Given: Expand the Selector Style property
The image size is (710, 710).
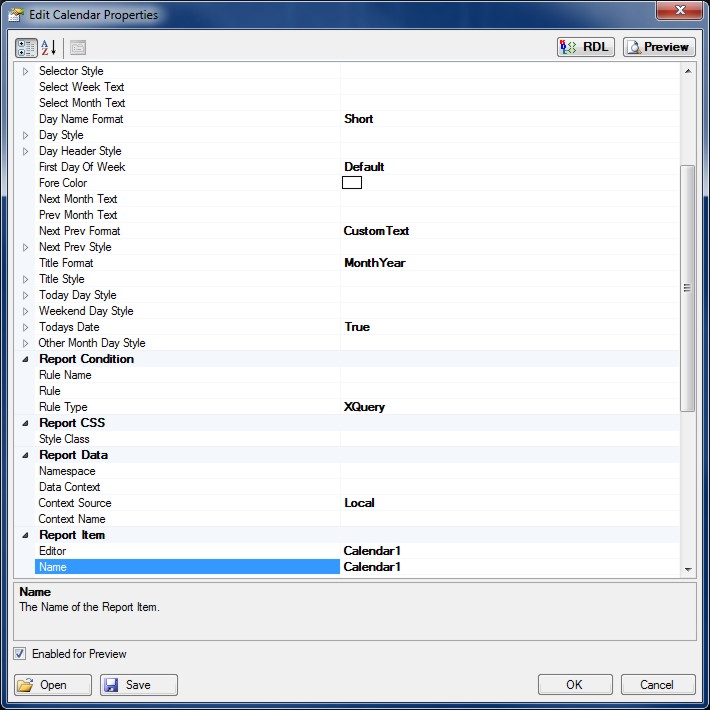Looking at the screenshot, I should [26, 71].
